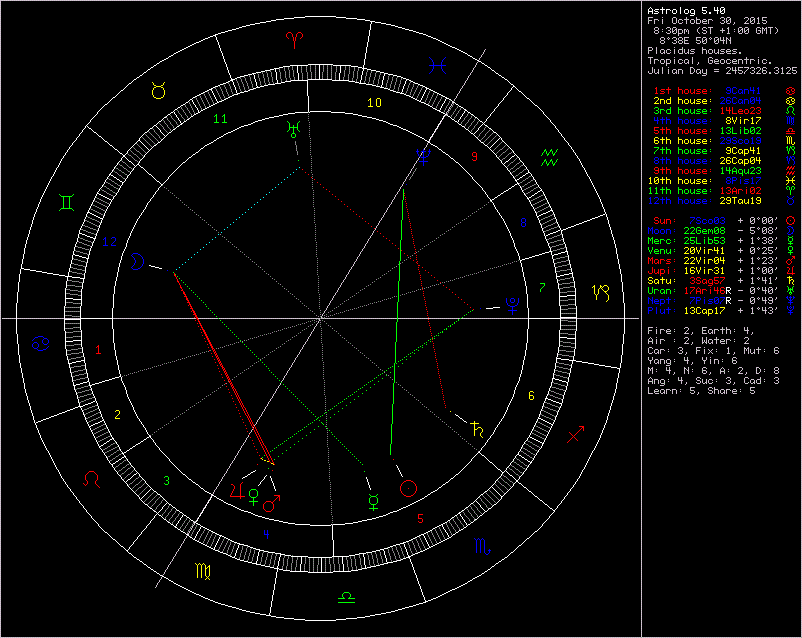Viewport: 802px width, 638px height.
Task: Click house number 12 in the wheel
Action: point(109,241)
